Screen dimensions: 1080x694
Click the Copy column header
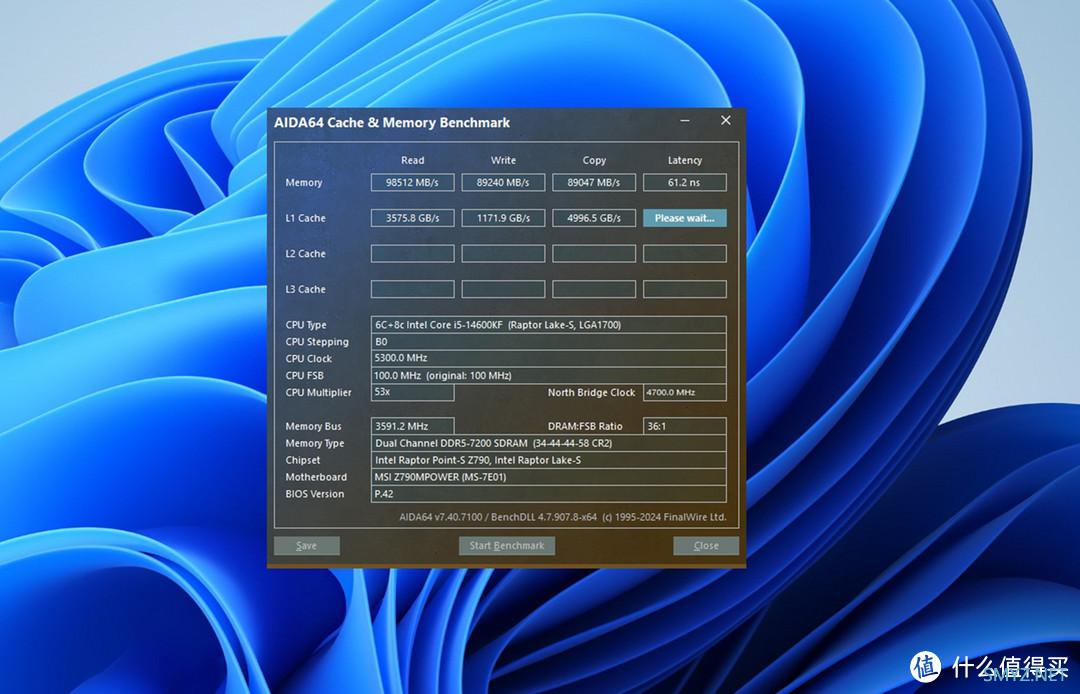pyautogui.click(x=594, y=160)
